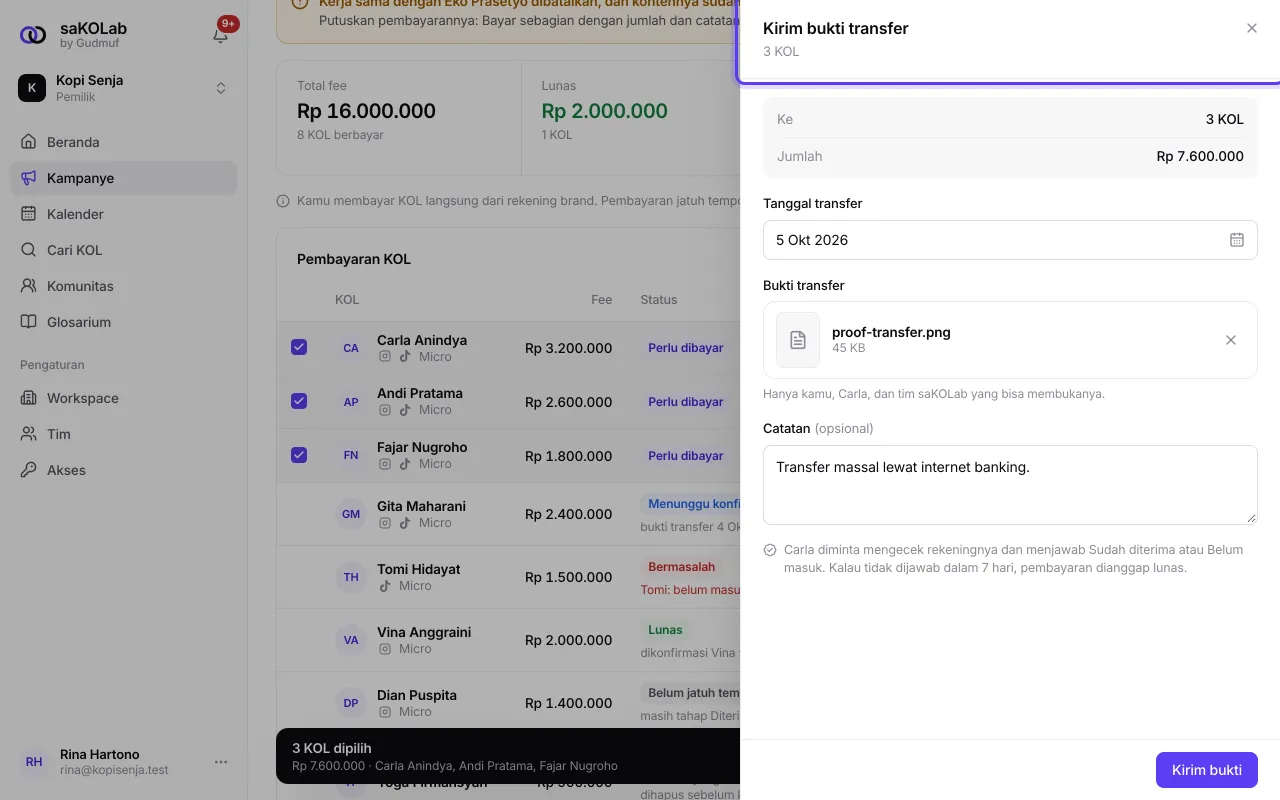Viewport: 1280px width, 800px height.
Task: Uncheck the Carla Anindya row checkbox
Action: tap(299, 347)
